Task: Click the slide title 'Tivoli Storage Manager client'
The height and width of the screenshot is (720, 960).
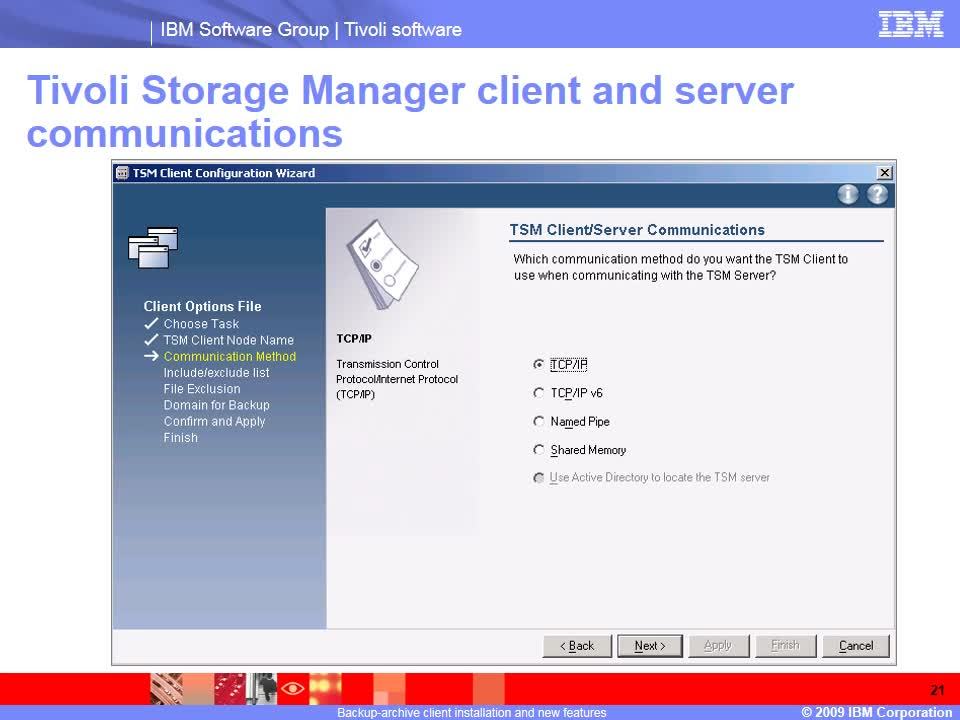Action: [410, 111]
